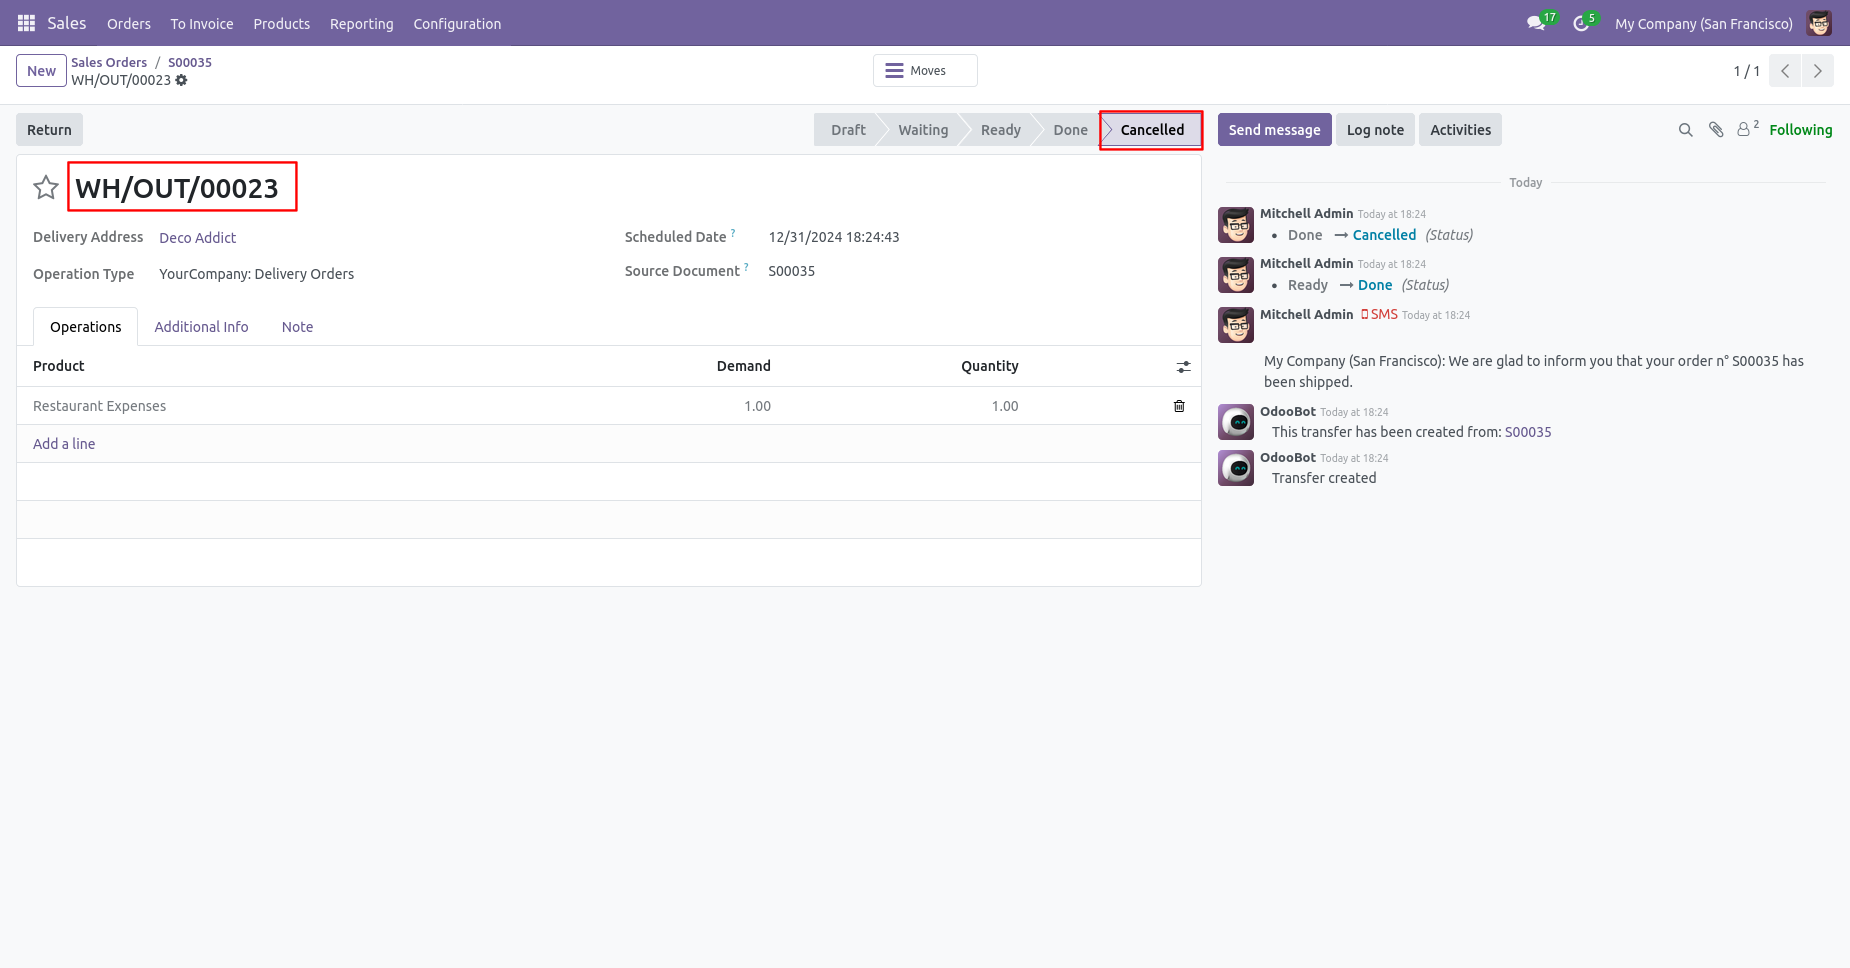Image resolution: width=1850 pixels, height=968 pixels.
Task: Click Waiting status stage
Action: [923, 130]
